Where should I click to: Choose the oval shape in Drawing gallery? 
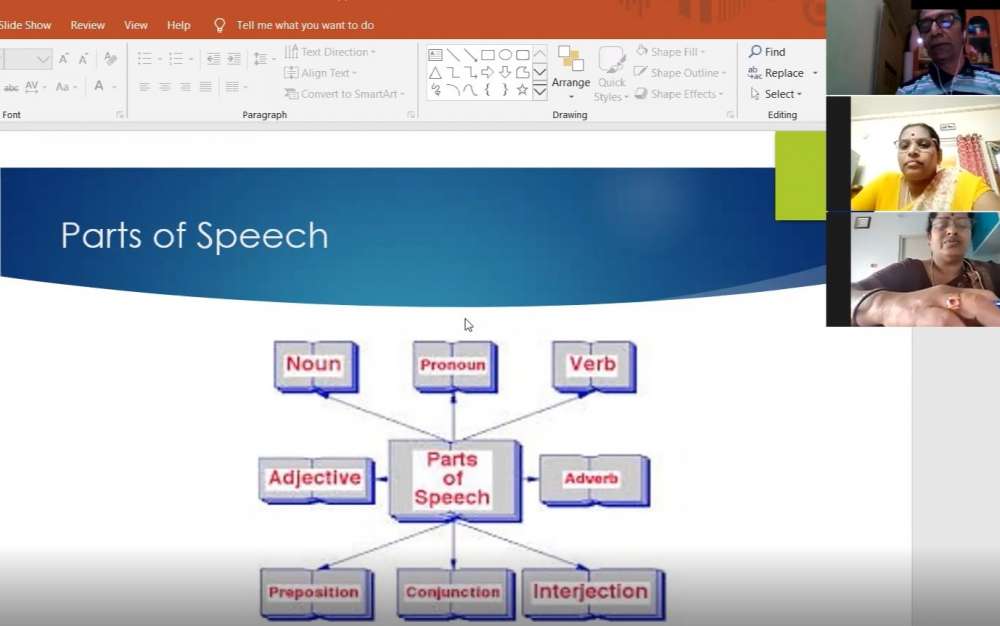click(505, 55)
